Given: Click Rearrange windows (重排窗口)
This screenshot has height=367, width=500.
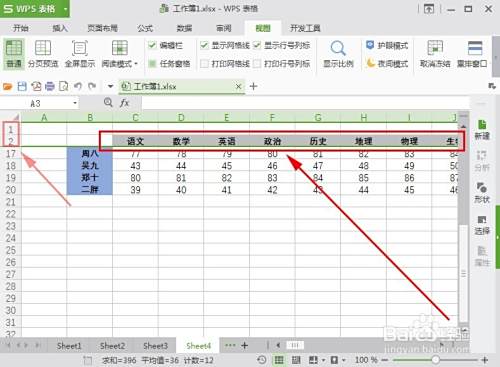Looking at the screenshot, I should pyautogui.click(x=472, y=54).
